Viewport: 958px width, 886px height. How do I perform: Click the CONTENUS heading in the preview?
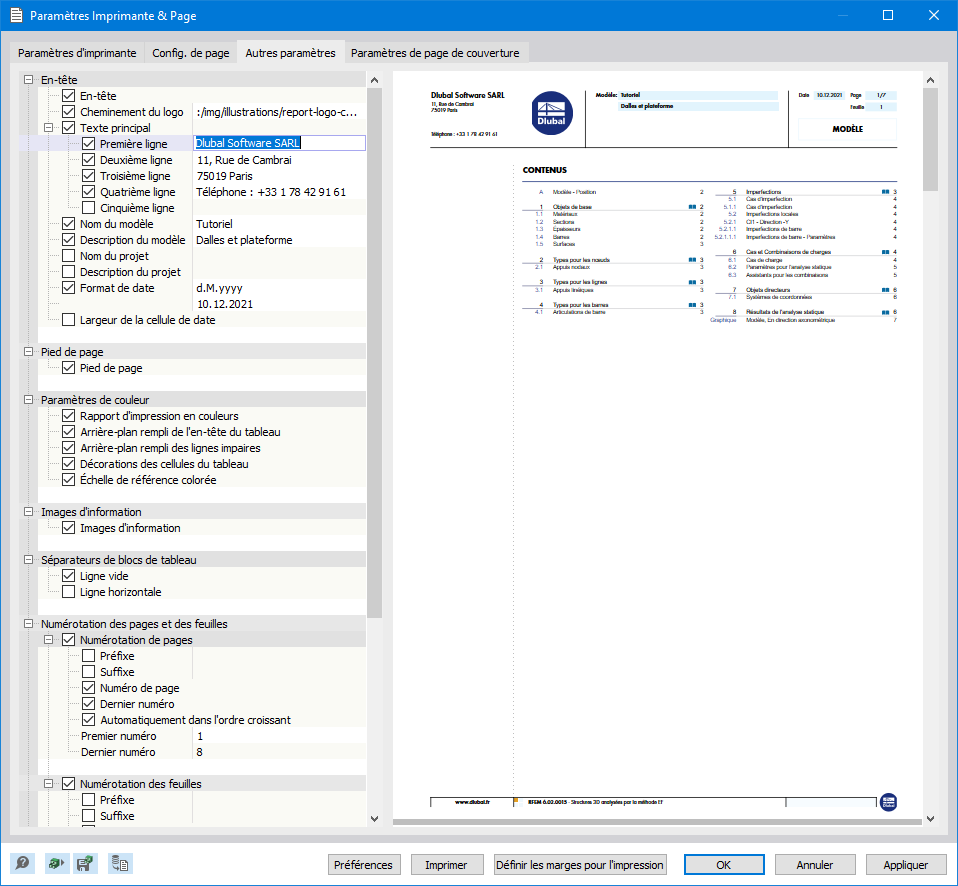[x=544, y=170]
